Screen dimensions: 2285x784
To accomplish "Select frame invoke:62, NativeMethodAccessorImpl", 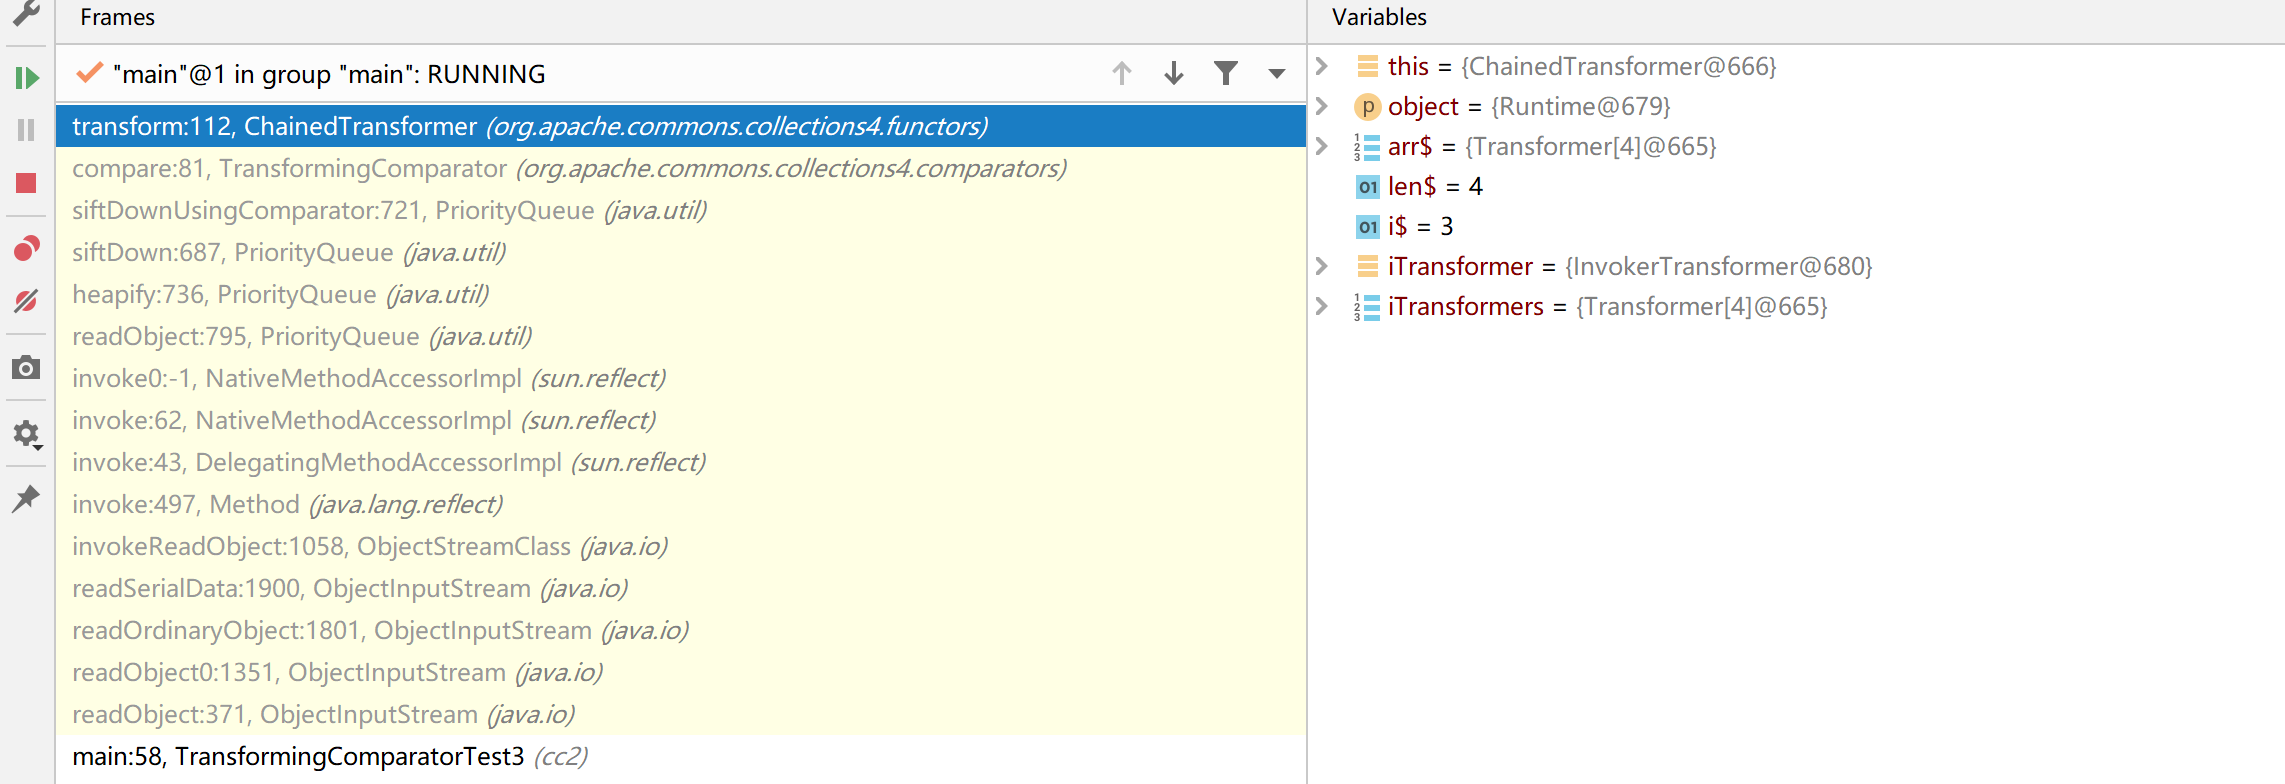I will pos(681,420).
